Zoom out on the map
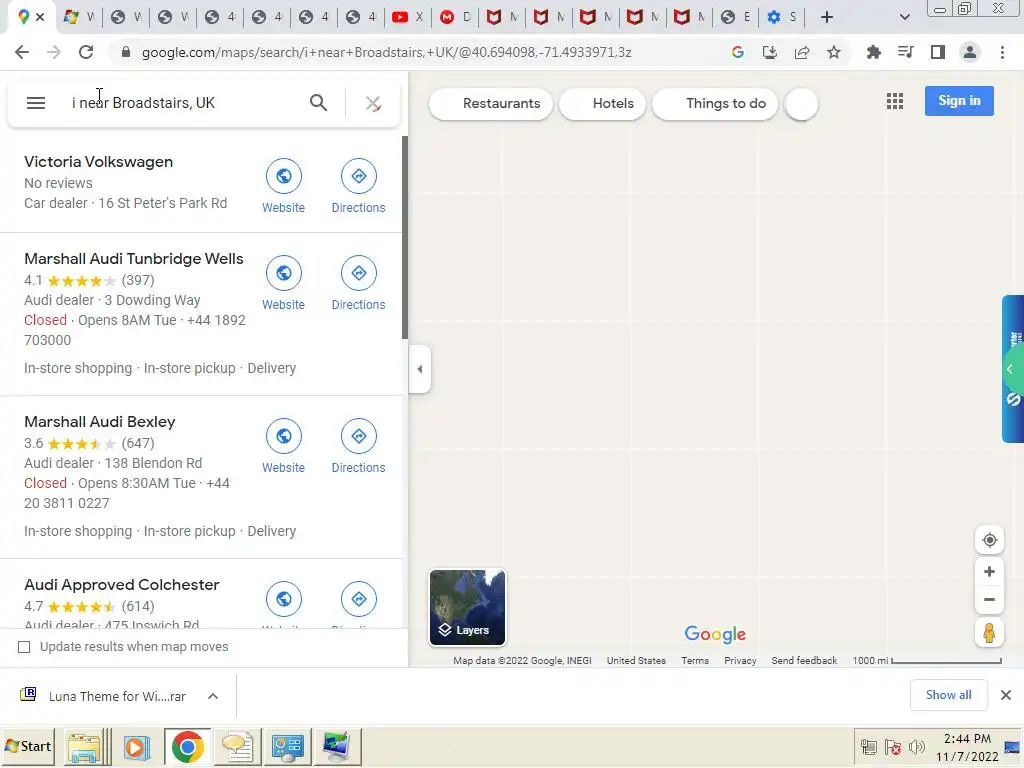The image size is (1024, 768). pos(989,600)
